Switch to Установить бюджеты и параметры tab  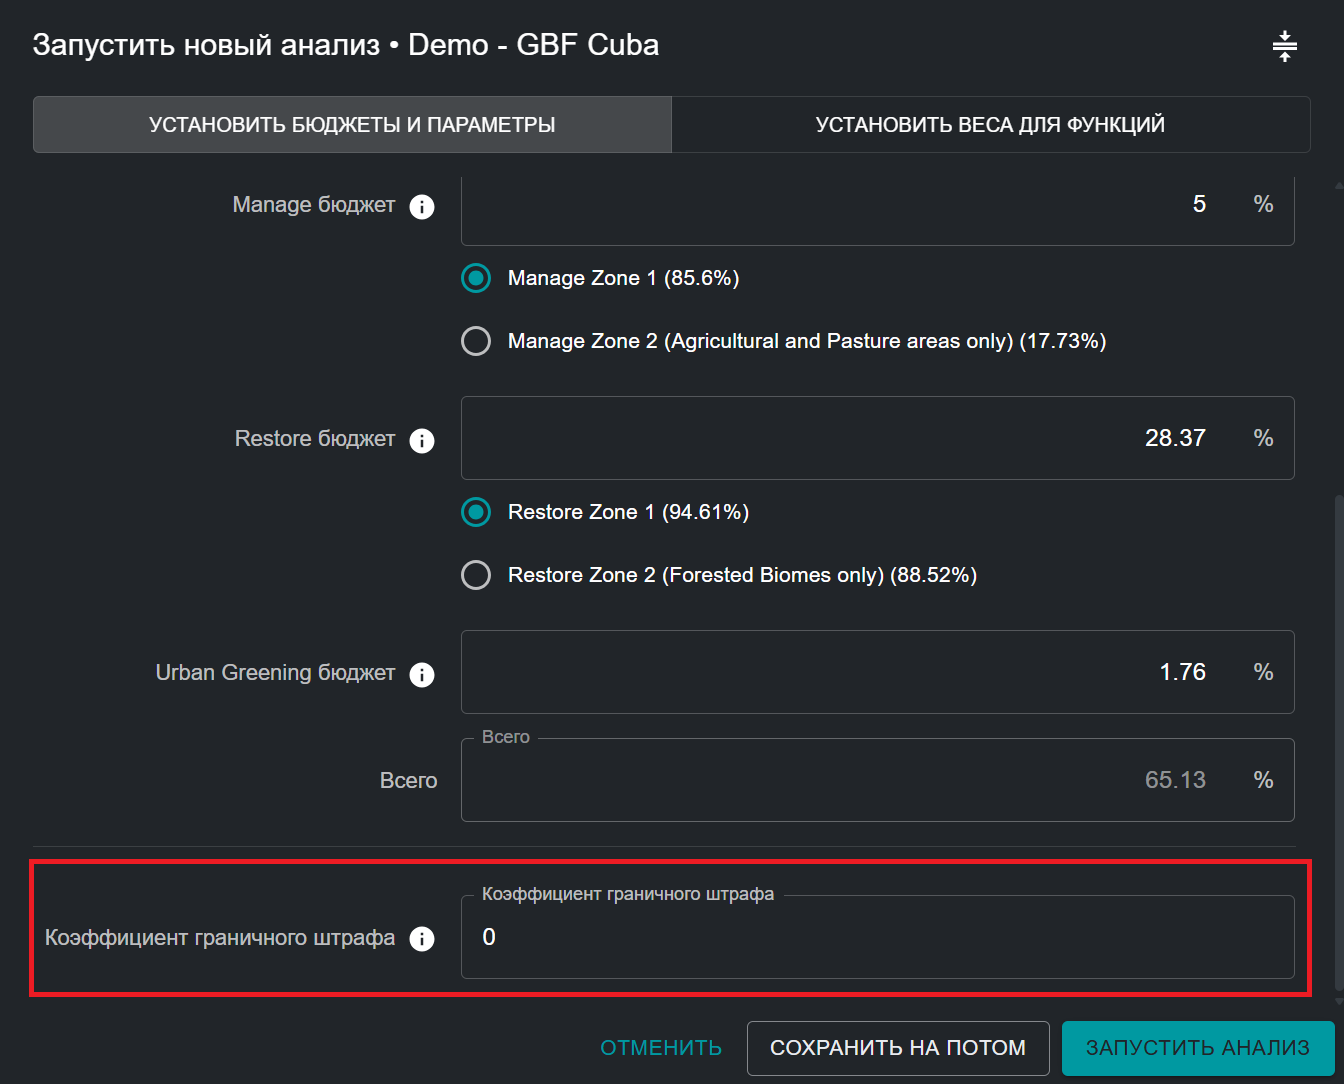pyautogui.click(x=352, y=125)
